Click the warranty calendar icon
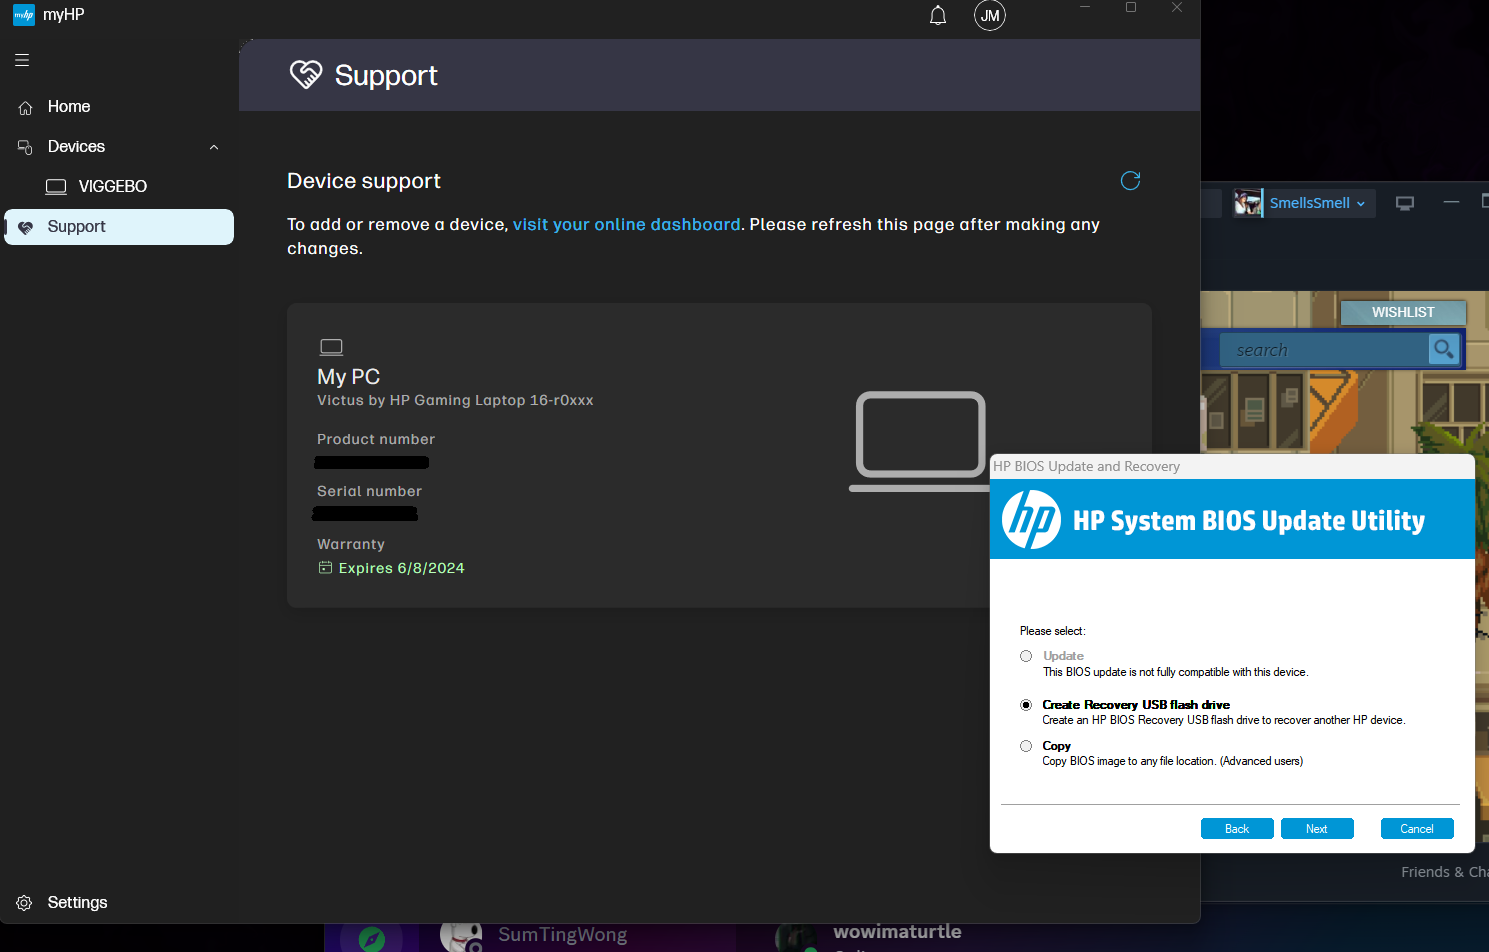Image resolution: width=1489 pixels, height=952 pixels. (x=325, y=568)
